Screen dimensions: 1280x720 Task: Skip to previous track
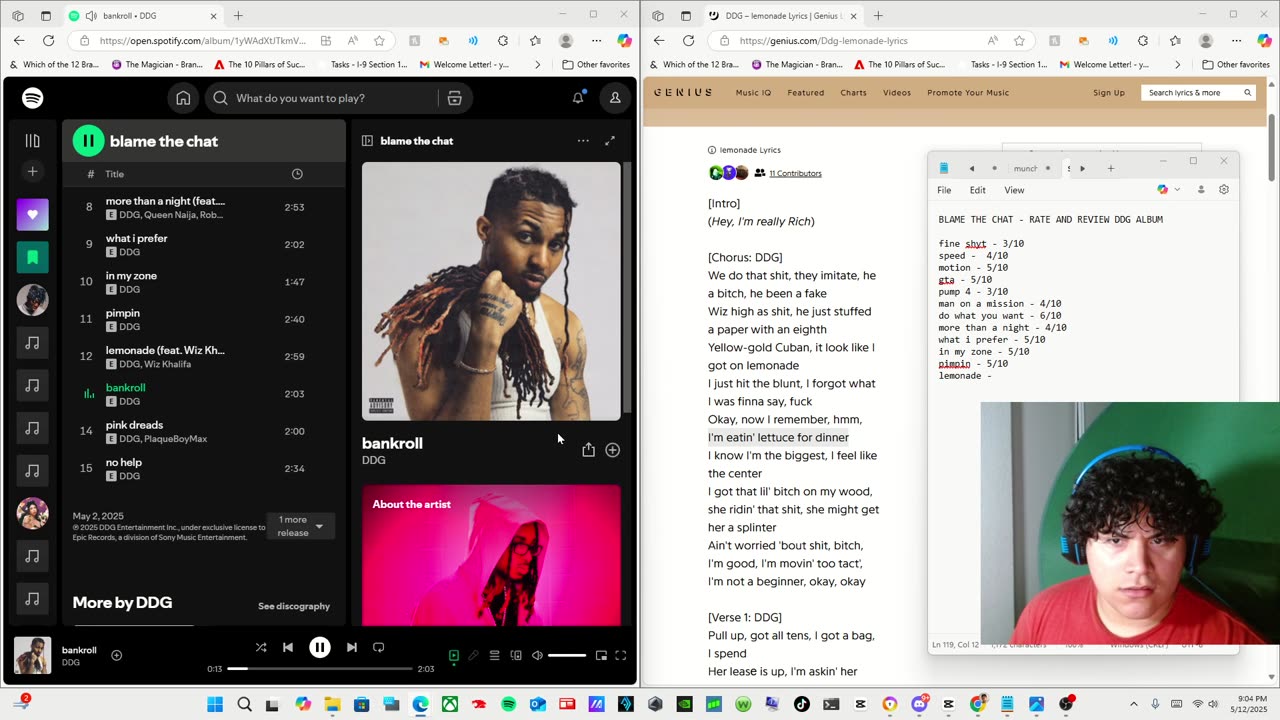point(288,647)
